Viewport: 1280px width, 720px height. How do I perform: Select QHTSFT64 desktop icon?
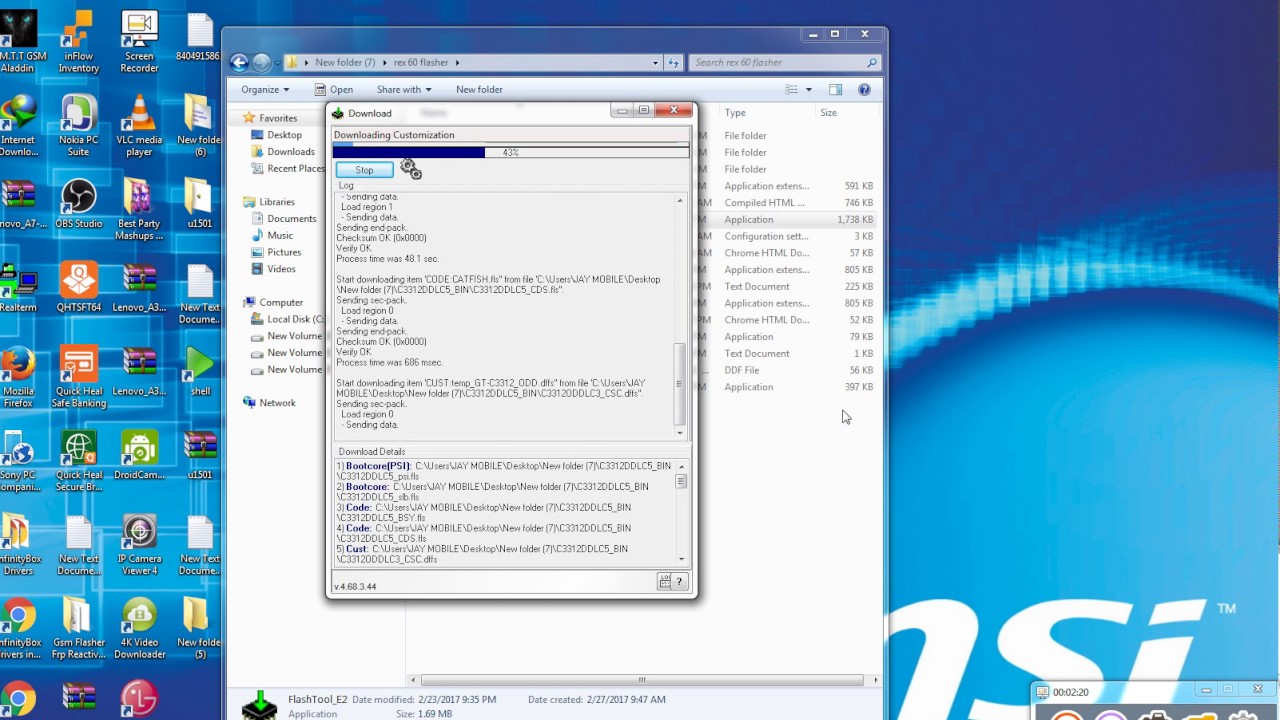tap(78, 287)
